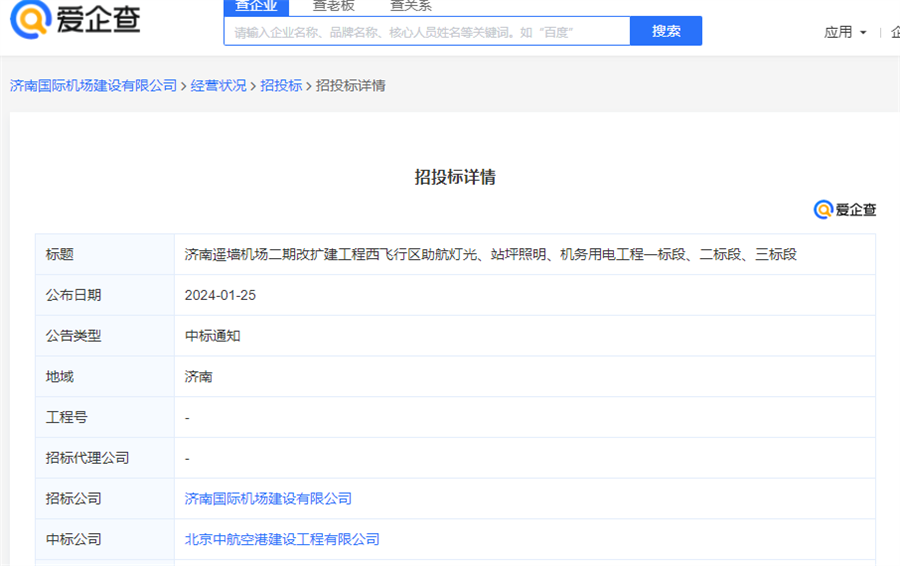The width and height of the screenshot is (900, 566).
Task: Click the 标题 label cell
Action: (105, 254)
